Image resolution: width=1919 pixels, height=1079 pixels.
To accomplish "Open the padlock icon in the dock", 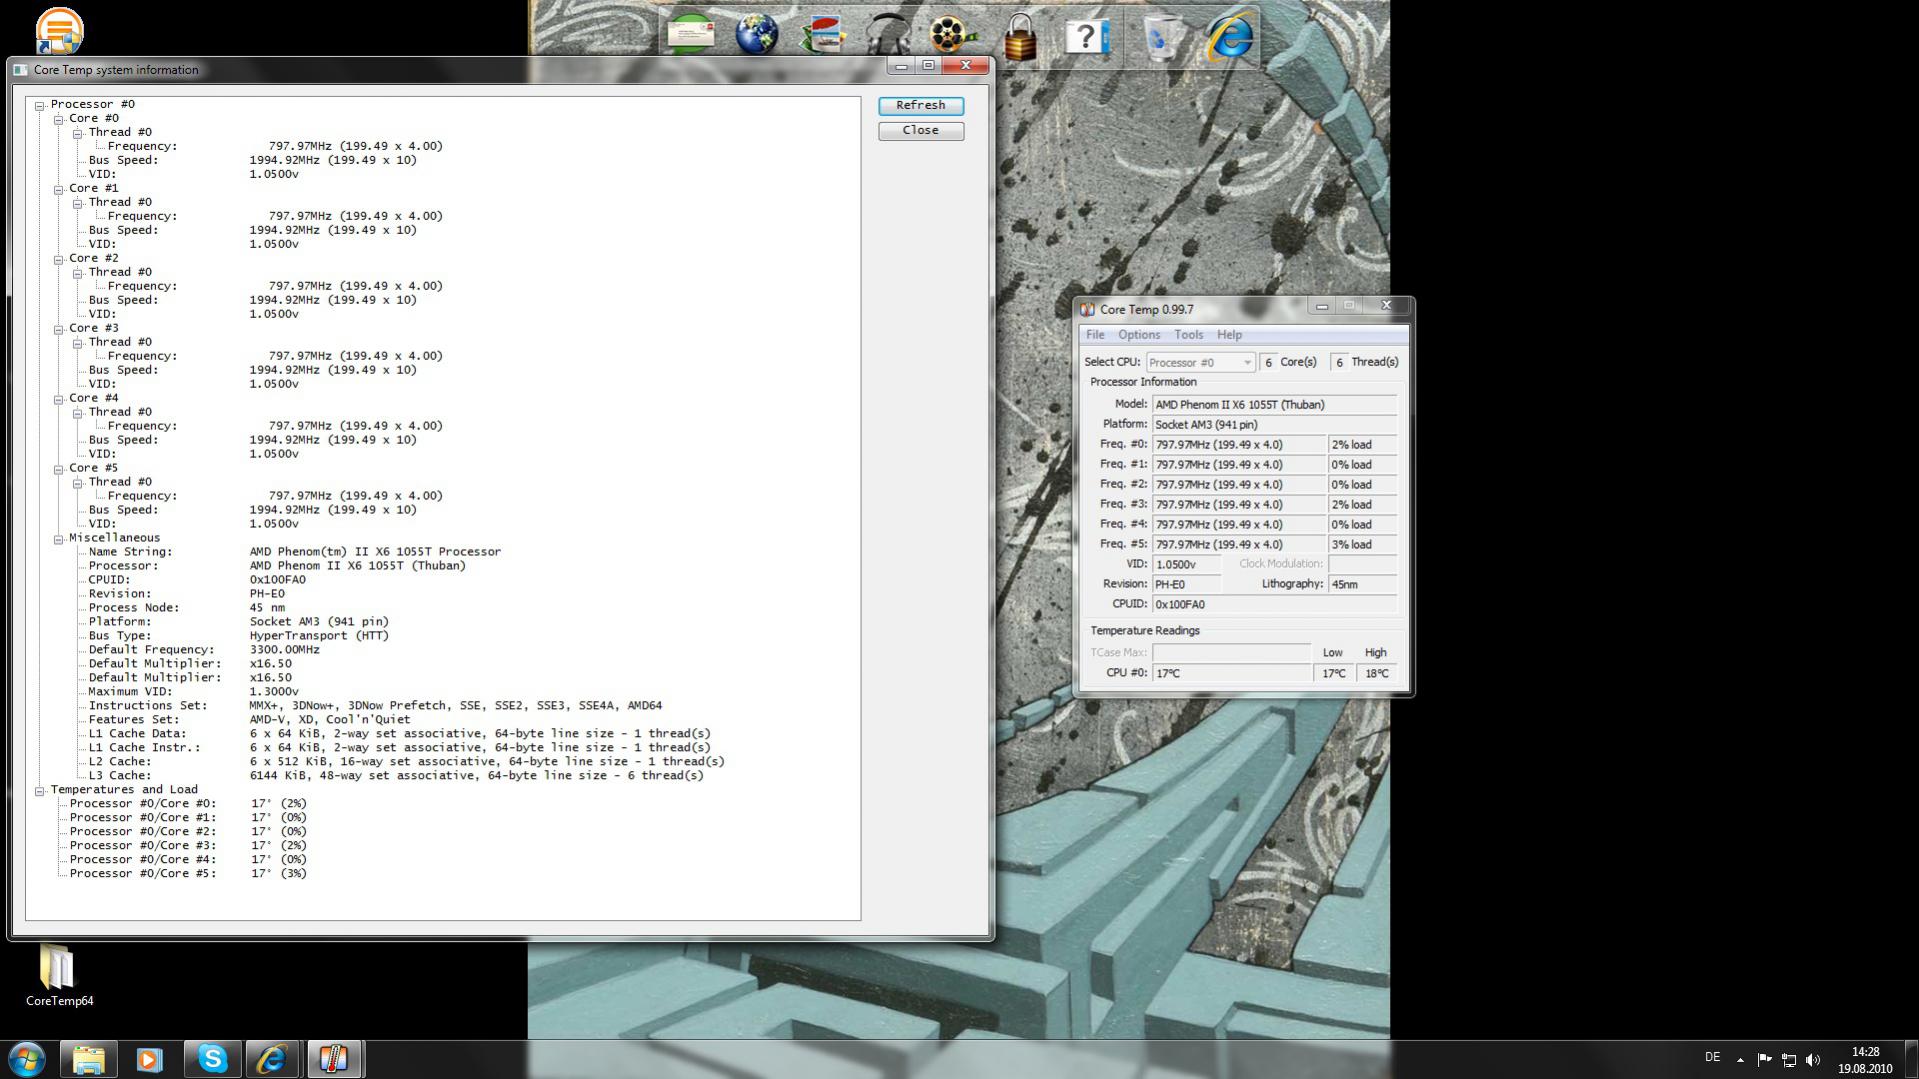I will pyautogui.click(x=1019, y=38).
